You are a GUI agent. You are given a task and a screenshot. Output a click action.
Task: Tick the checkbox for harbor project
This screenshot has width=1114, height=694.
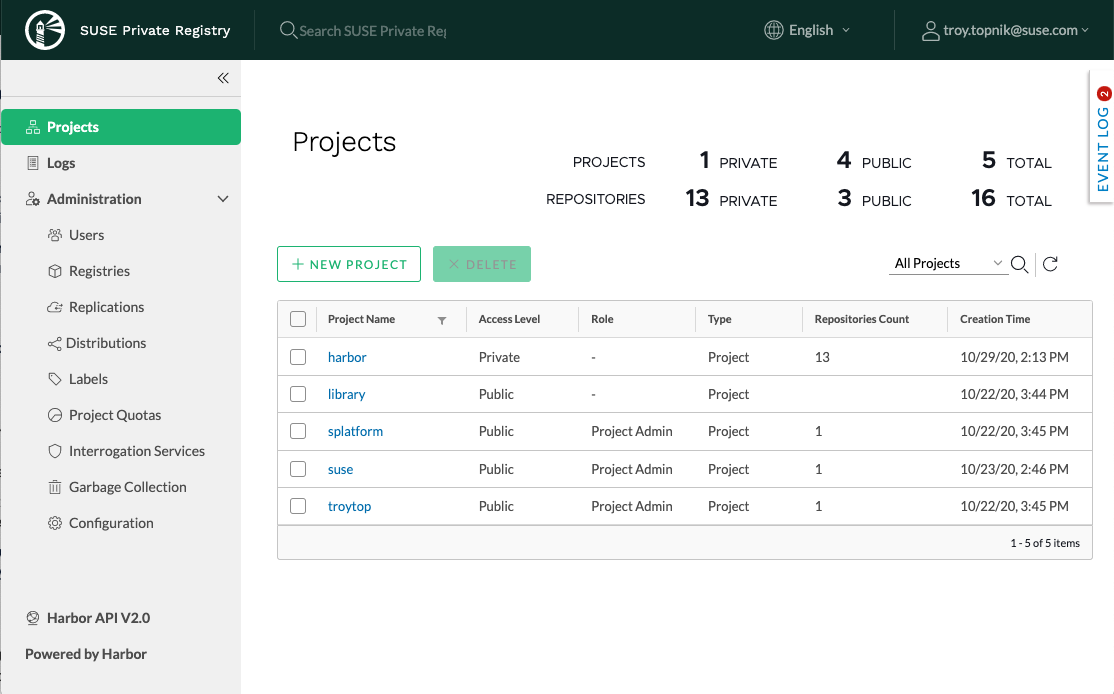[x=298, y=357]
